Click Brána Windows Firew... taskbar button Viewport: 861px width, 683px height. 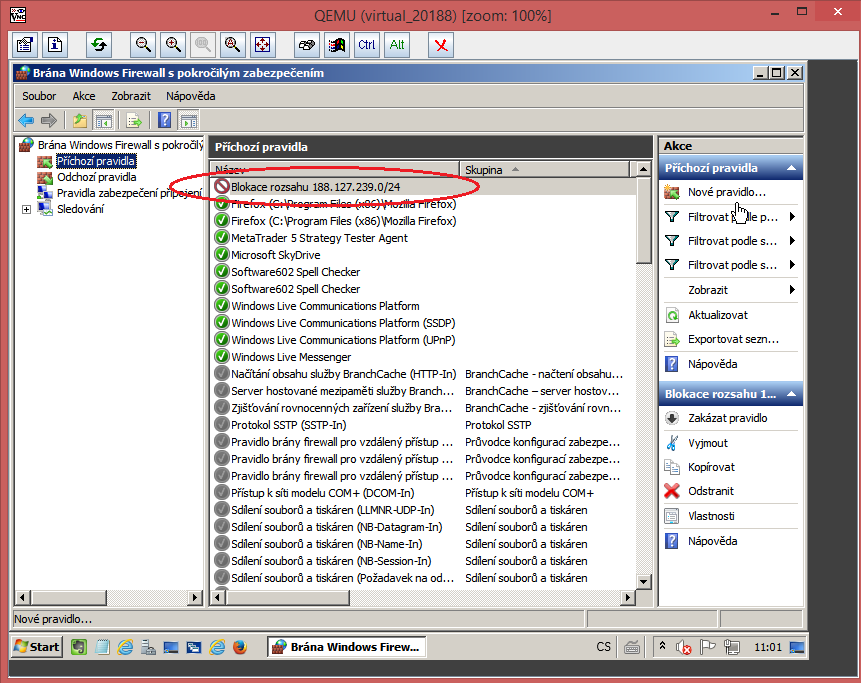[347, 647]
